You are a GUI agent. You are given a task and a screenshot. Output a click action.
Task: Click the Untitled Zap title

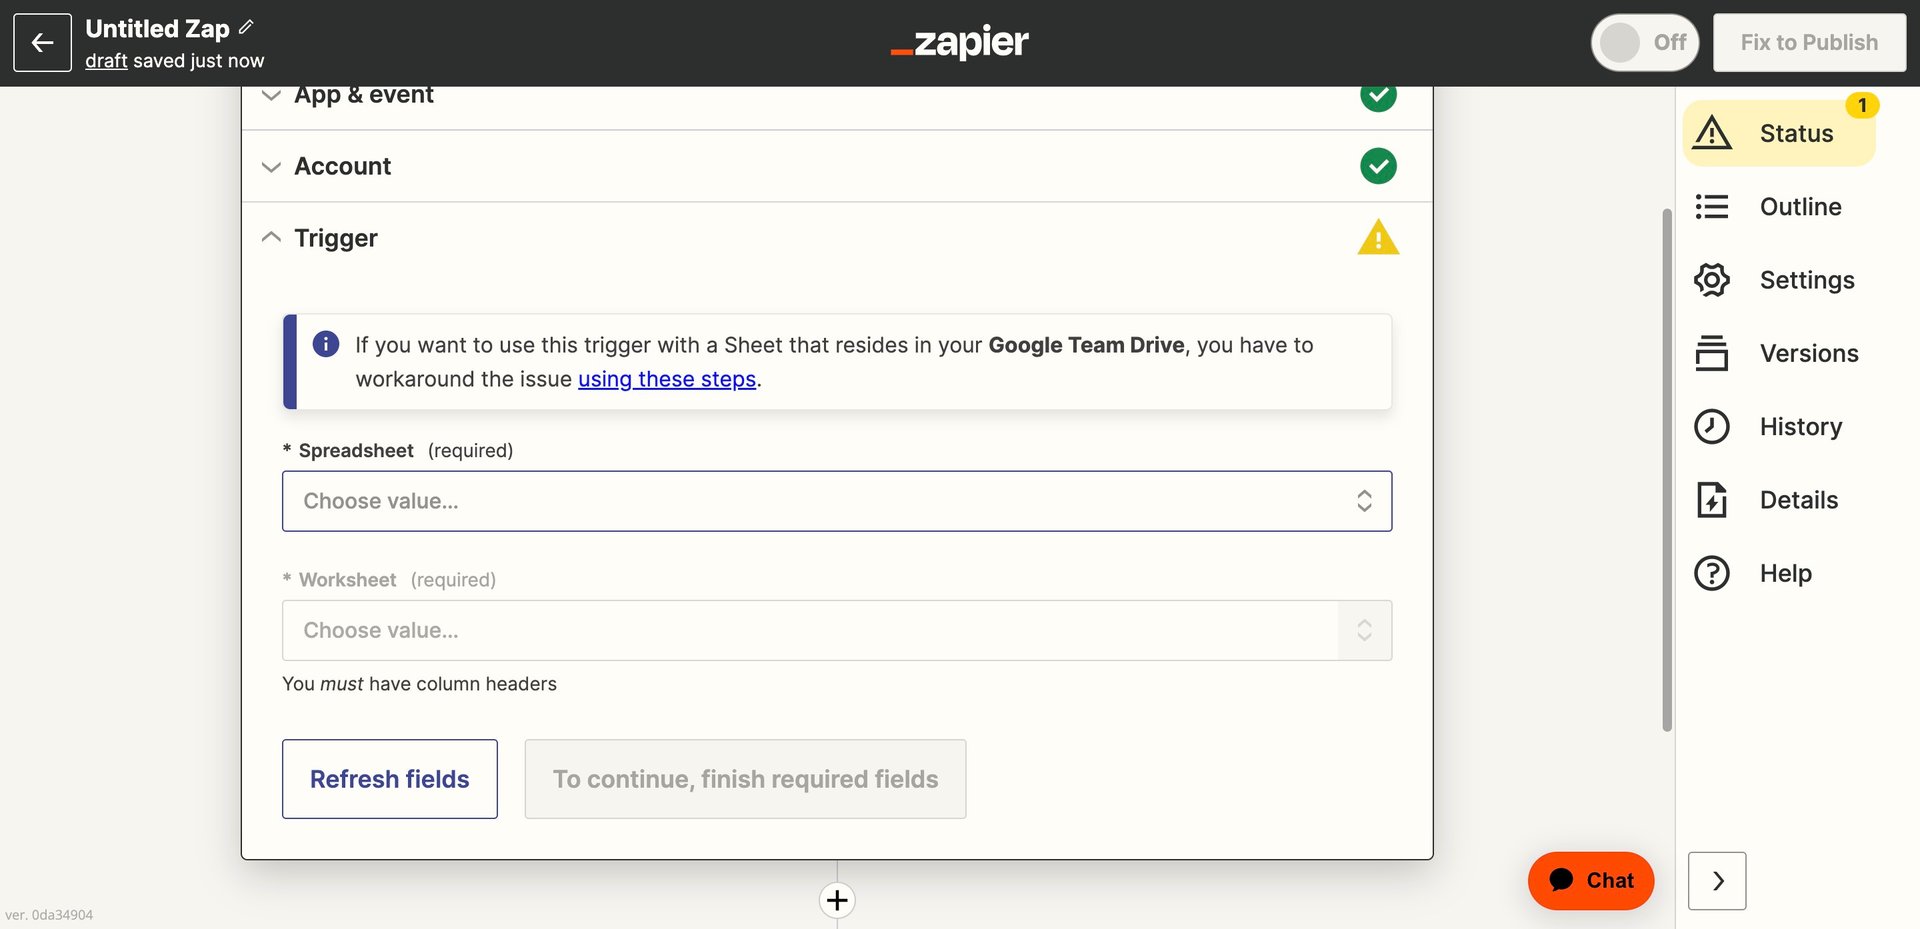[x=157, y=28]
